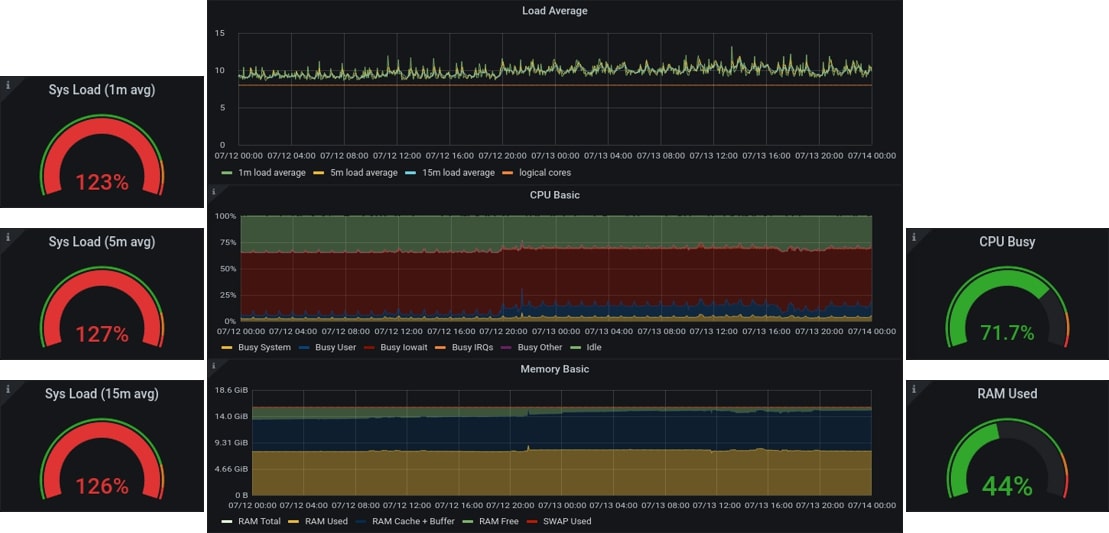Open the CPU Basic panel title menu
1109x533 pixels.
click(x=554, y=194)
